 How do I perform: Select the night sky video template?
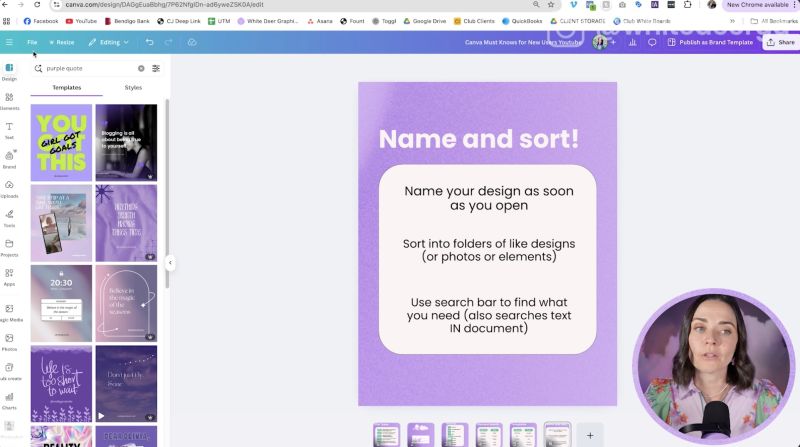click(126, 384)
